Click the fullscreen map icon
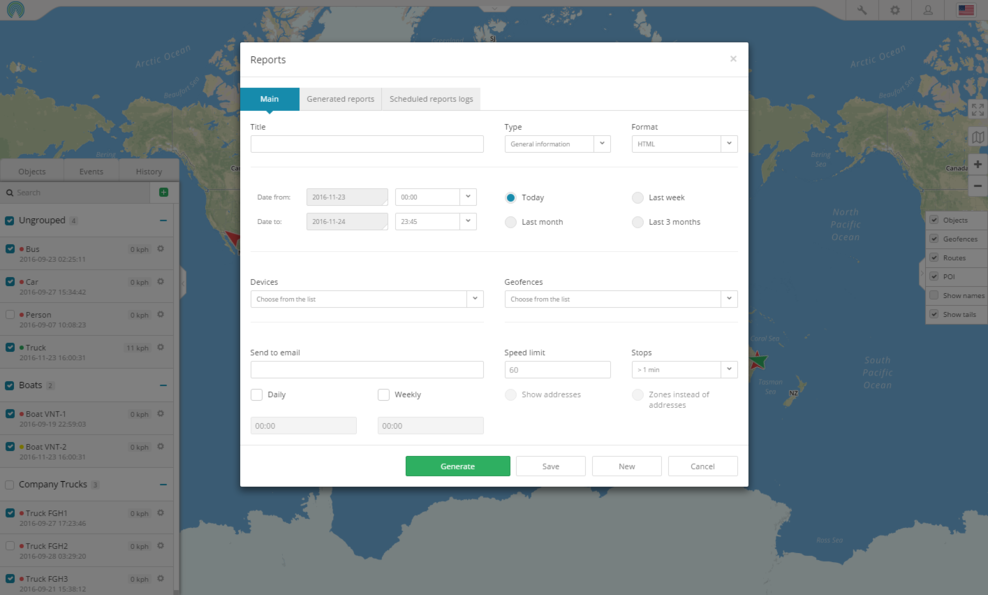Image resolution: width=988 pixels, height=595 pixels. click(x=977, y=110)
